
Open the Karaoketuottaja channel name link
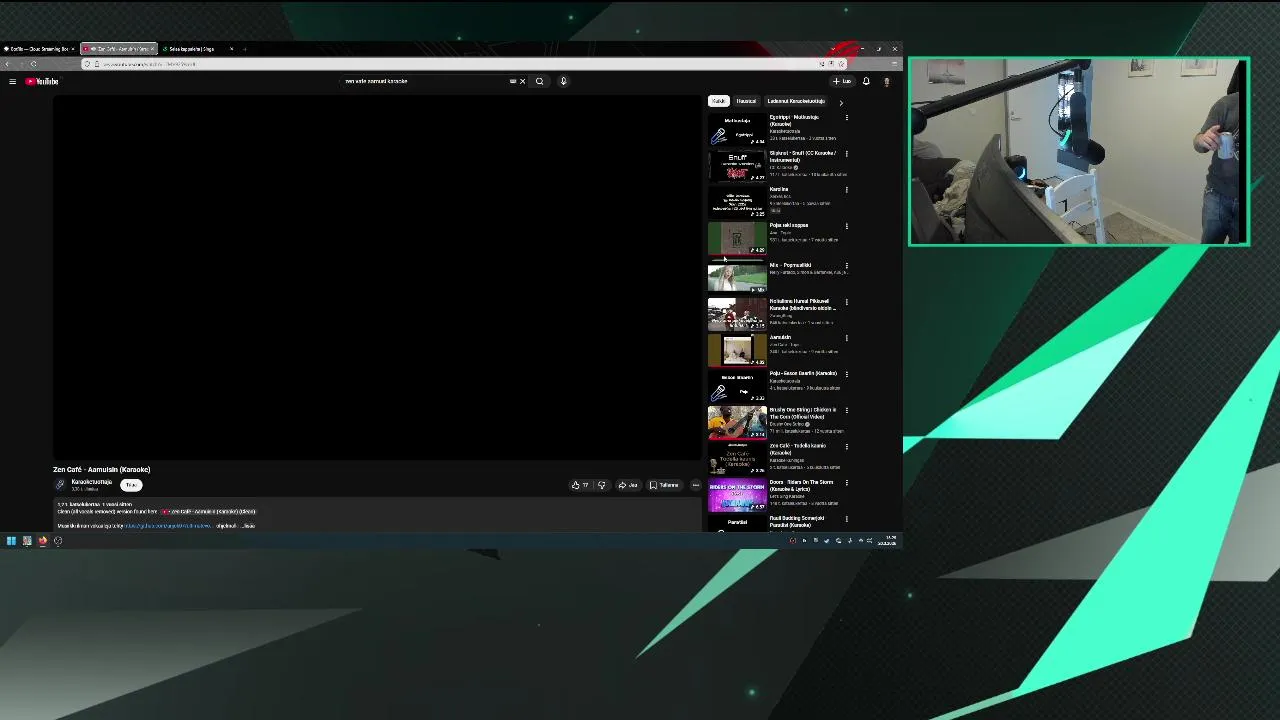(92, 482)
